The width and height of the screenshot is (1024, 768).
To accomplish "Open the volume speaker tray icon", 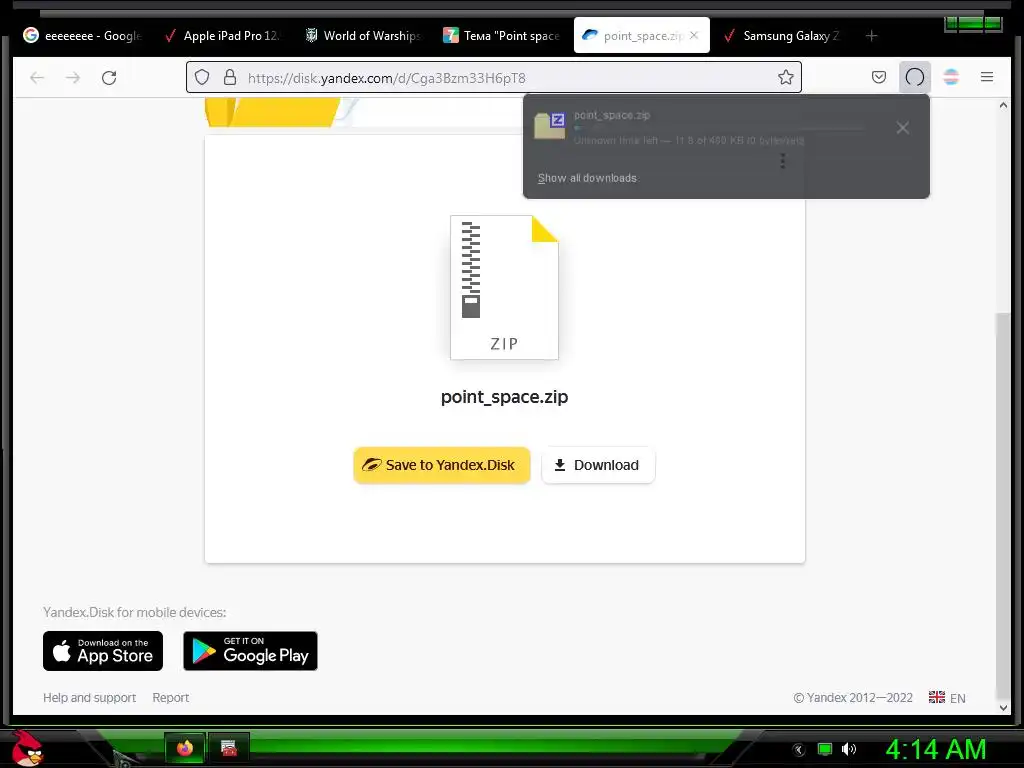I will (x=849, y=749).
